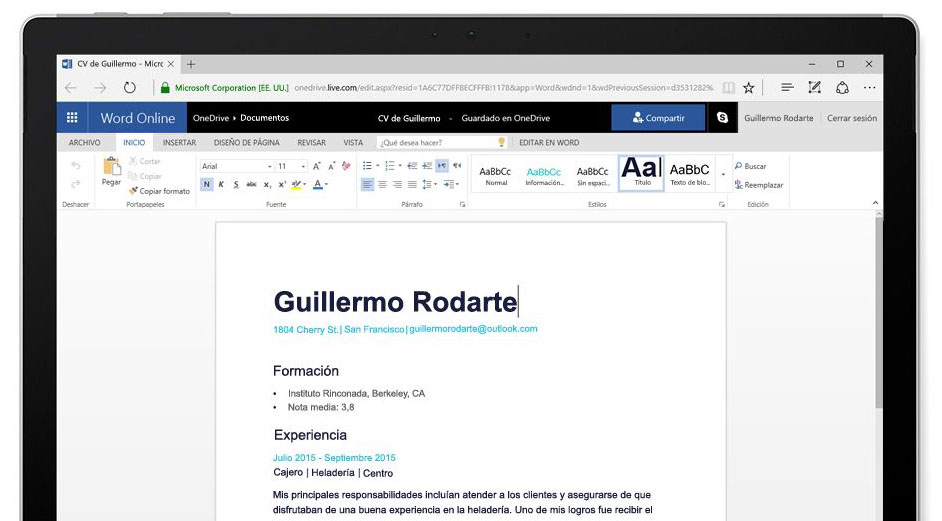Image resolution: width=942 pixels, height=521 pixels.
Task: Open browser more options ellipsis
Action: point(869,88)
